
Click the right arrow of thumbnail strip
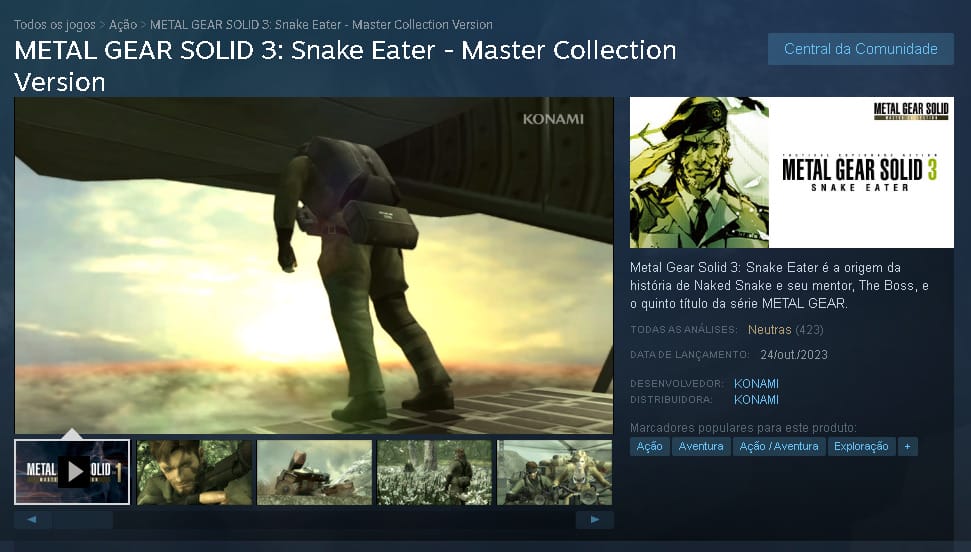tap(594, 520)
